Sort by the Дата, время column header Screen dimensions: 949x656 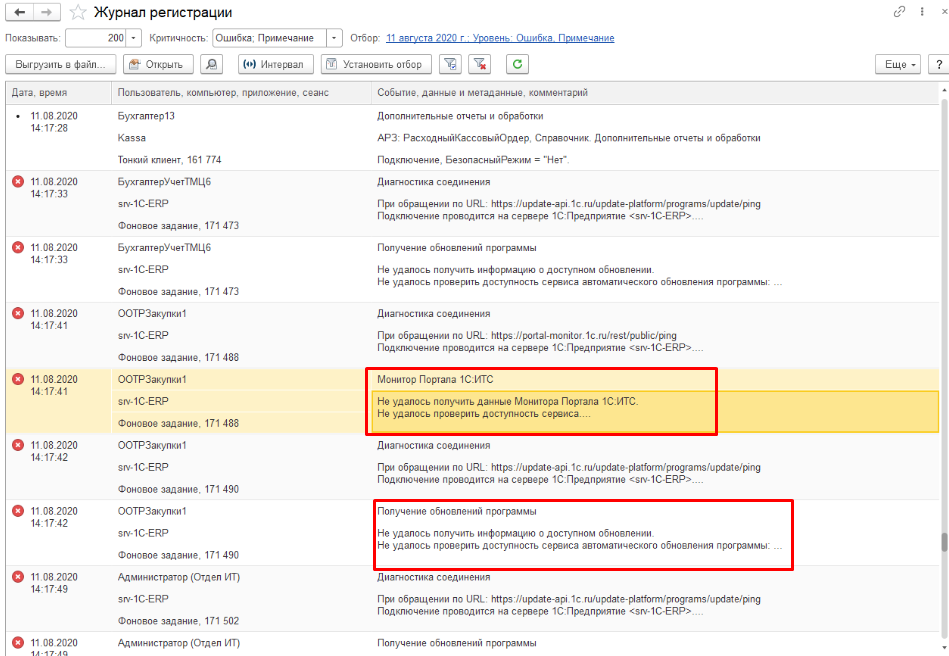coord(59,93)
